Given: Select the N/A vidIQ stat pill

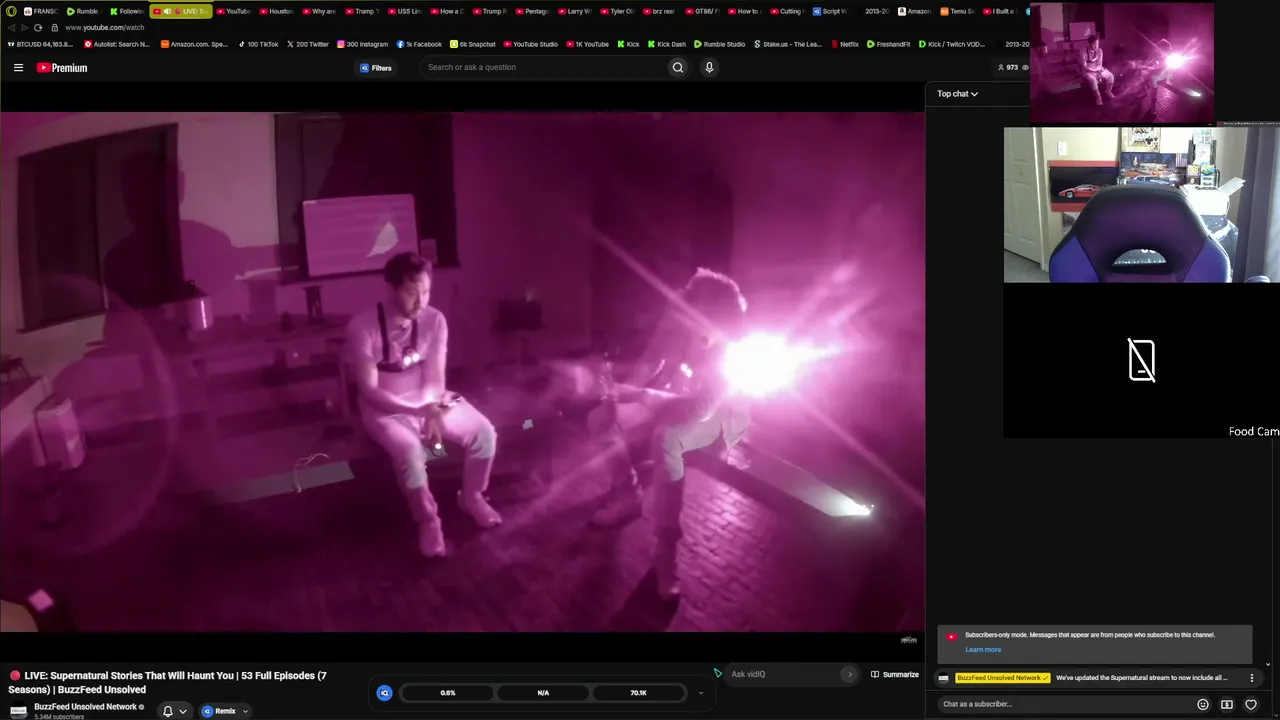Looking at the screenshot, I should (543, 692).
